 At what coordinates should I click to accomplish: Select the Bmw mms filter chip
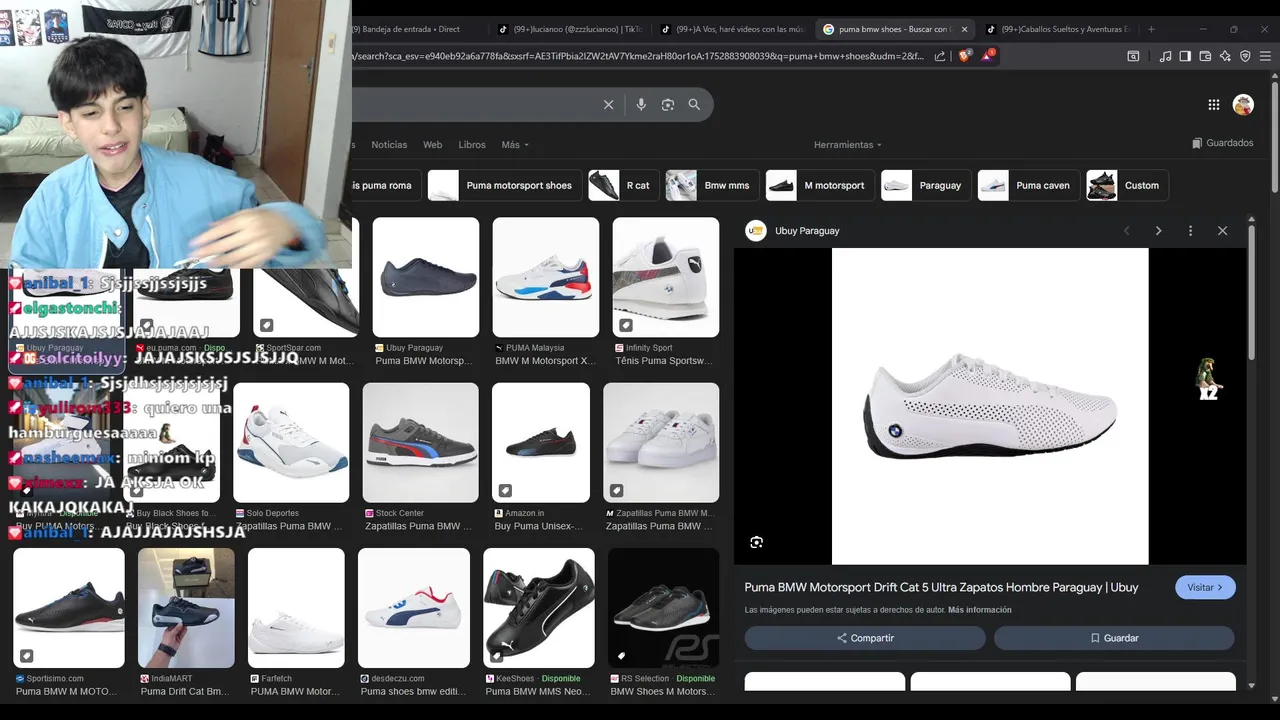point(712,185)
